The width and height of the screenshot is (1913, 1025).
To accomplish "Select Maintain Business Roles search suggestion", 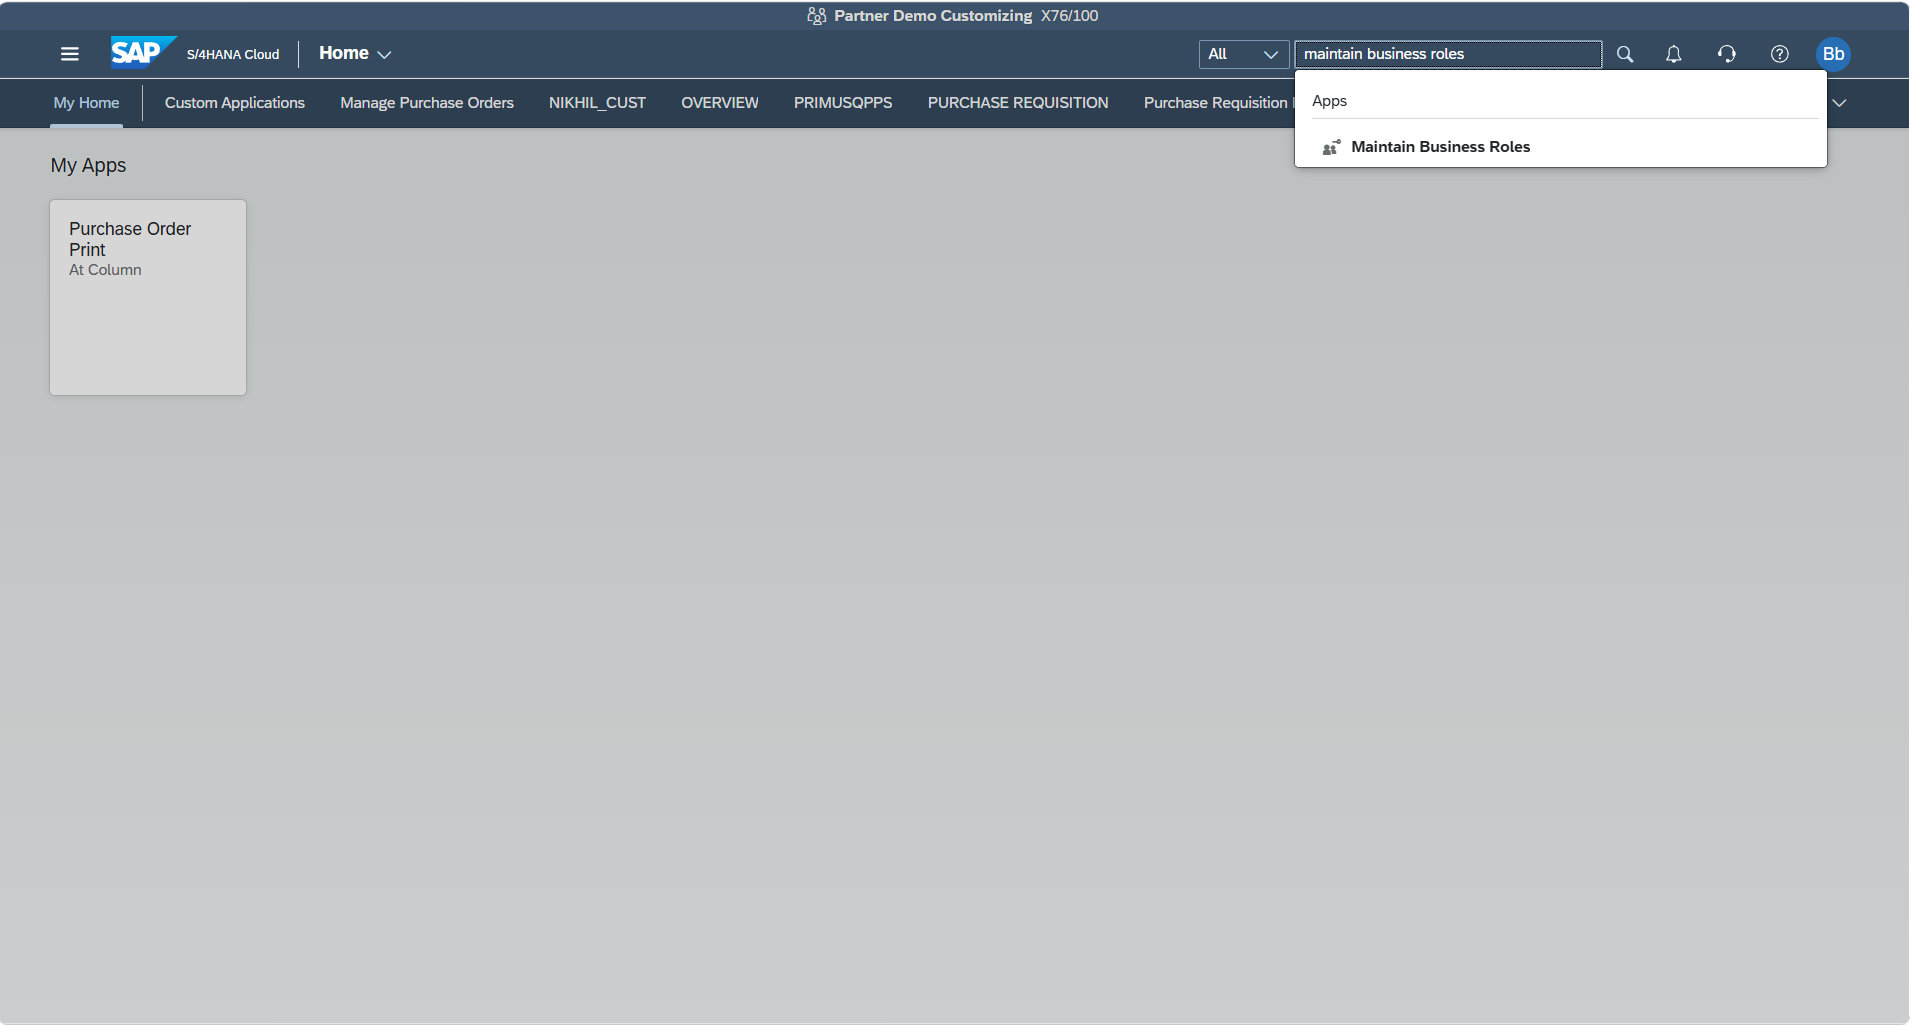I will (1560, 147).
